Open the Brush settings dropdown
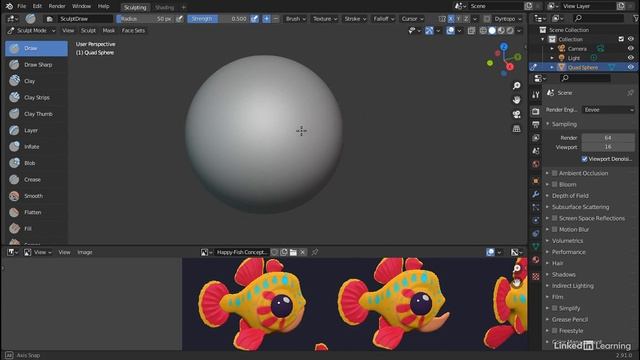Image resolution: width=640 pixels, height=360 pixels. [x=296, y=19]
